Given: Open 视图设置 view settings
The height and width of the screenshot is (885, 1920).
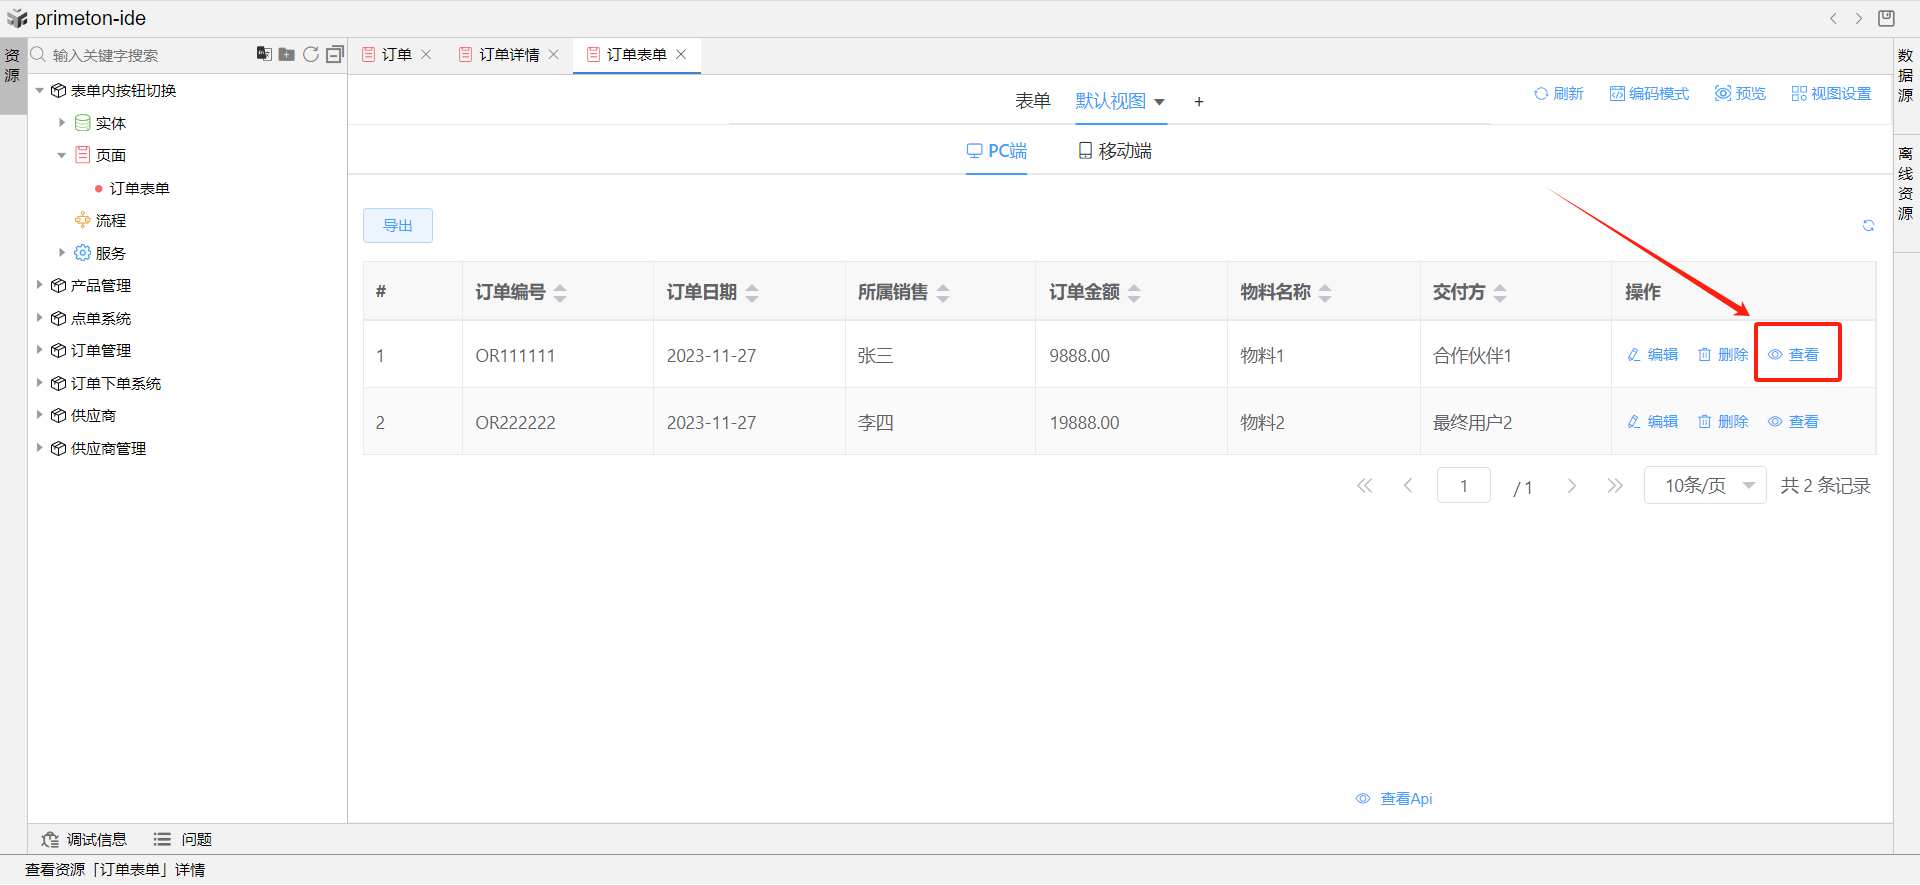Looking at the screenshot, I should 1831,93.
